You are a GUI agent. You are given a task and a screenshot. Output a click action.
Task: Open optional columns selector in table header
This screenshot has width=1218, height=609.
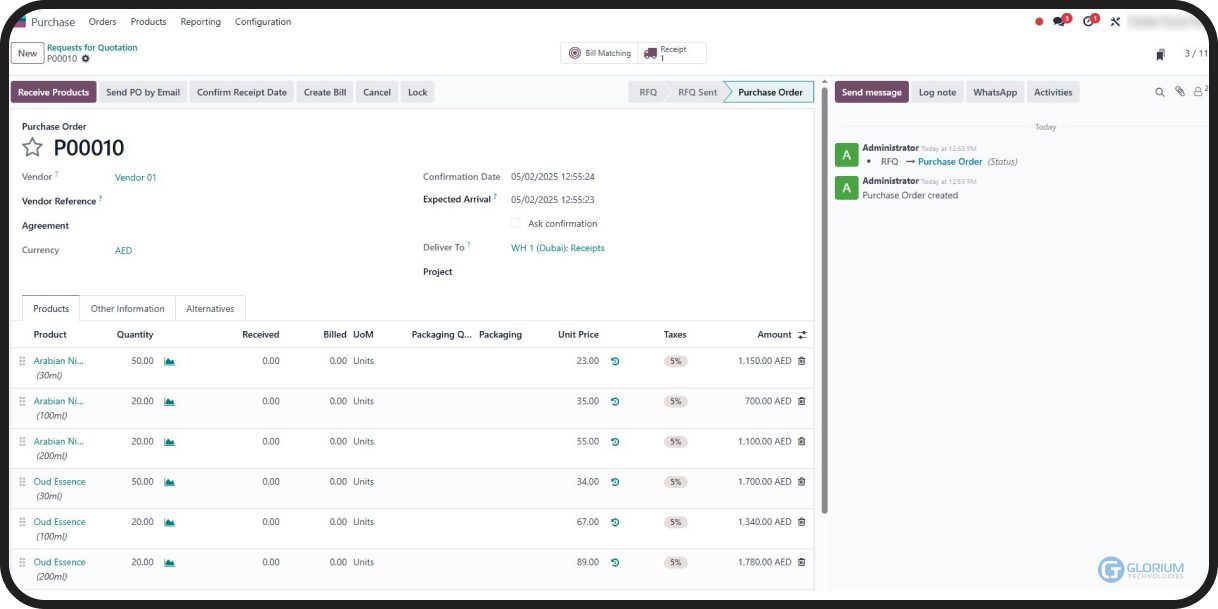802,335
